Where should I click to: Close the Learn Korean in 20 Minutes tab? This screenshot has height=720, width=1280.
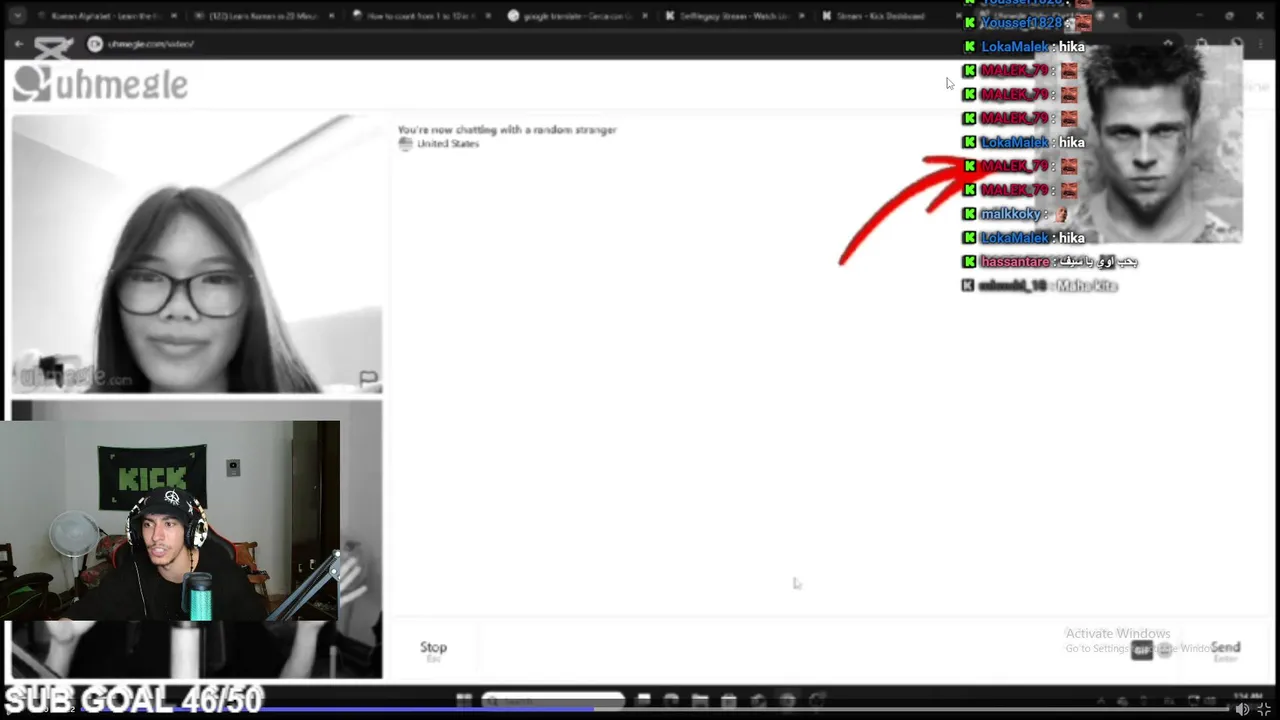click(332, 16)
